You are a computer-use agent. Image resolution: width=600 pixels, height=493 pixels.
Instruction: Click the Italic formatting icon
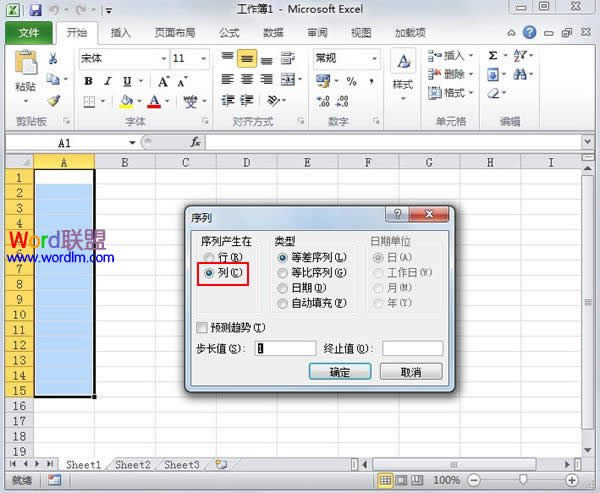pyautogui.click(x=107, y=81)
